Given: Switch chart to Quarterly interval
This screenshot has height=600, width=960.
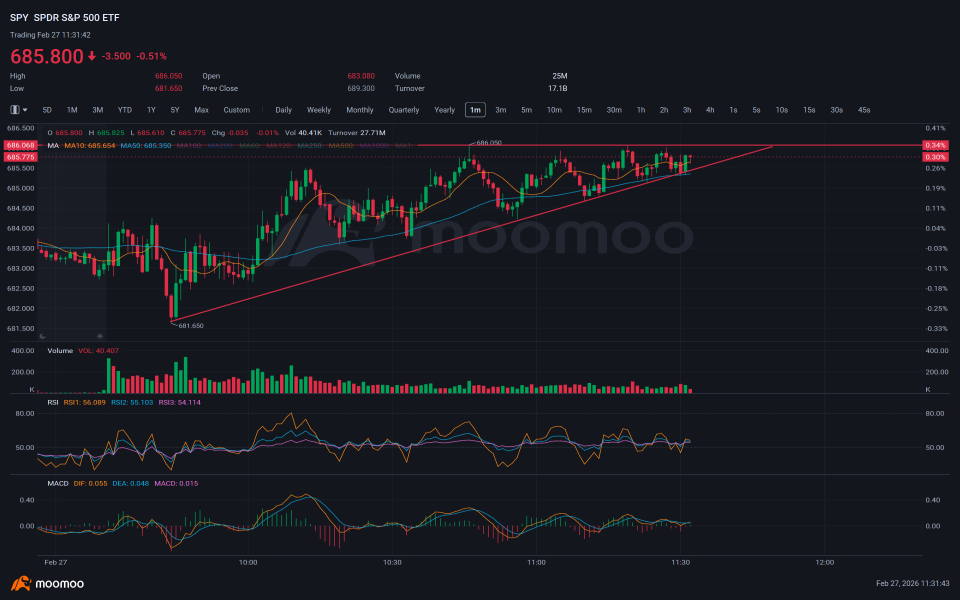Looking at the screenshot, I should point(404,110).
